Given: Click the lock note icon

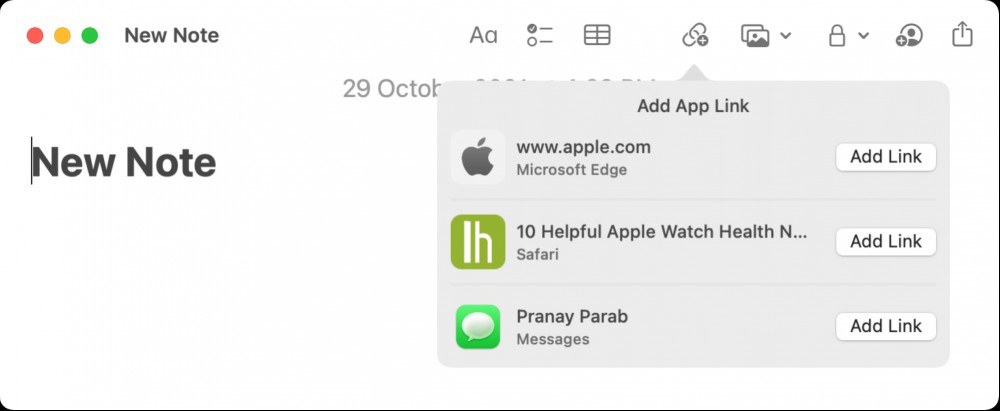Looking at the screenshot, I should click(x=836, y=35).
